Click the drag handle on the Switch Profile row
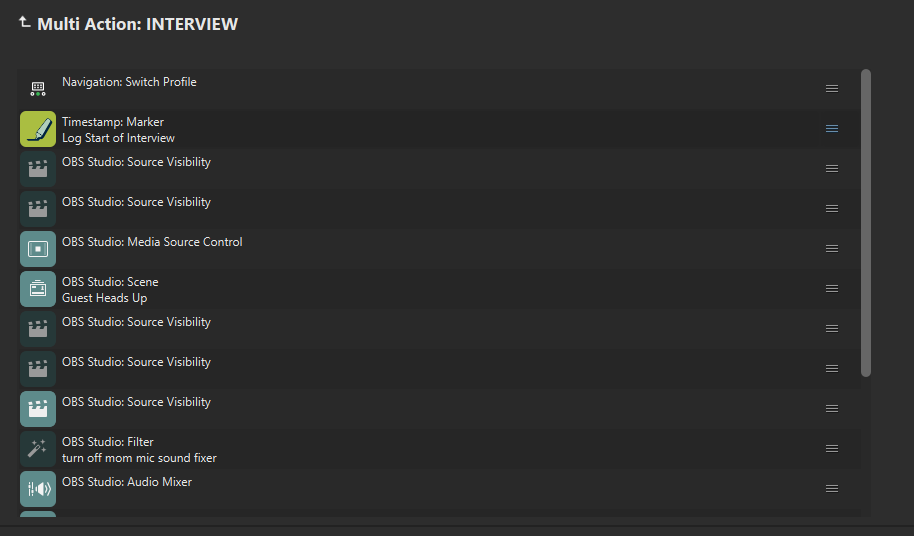Screen dimensions: 914x536 (831, 89)
